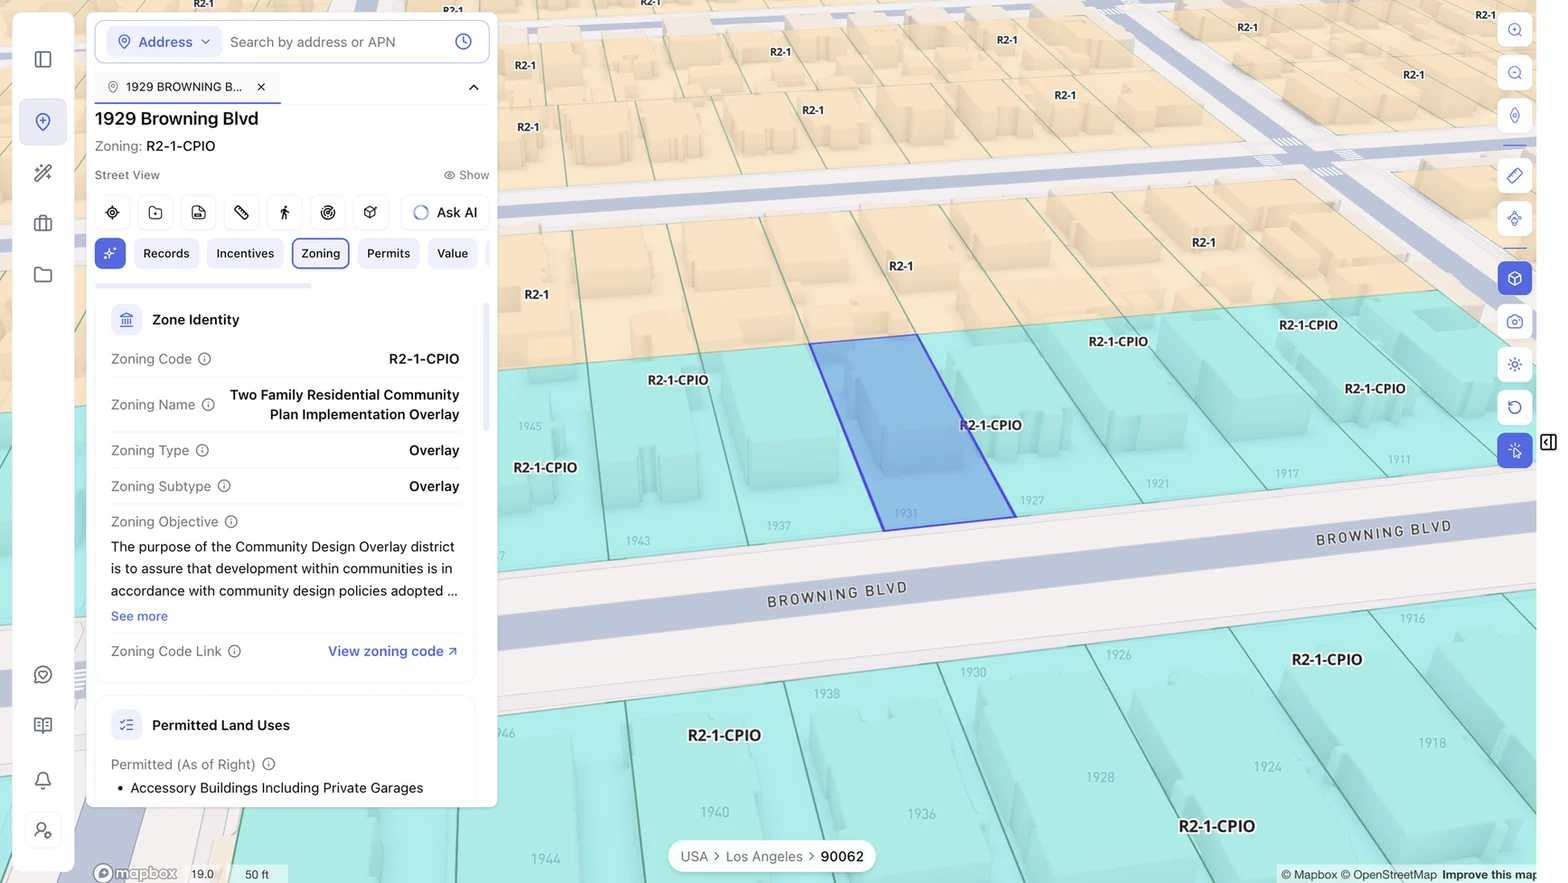Click the Zone Identity section header
This screenshot has width=1568, height=883.
point(195,320)
